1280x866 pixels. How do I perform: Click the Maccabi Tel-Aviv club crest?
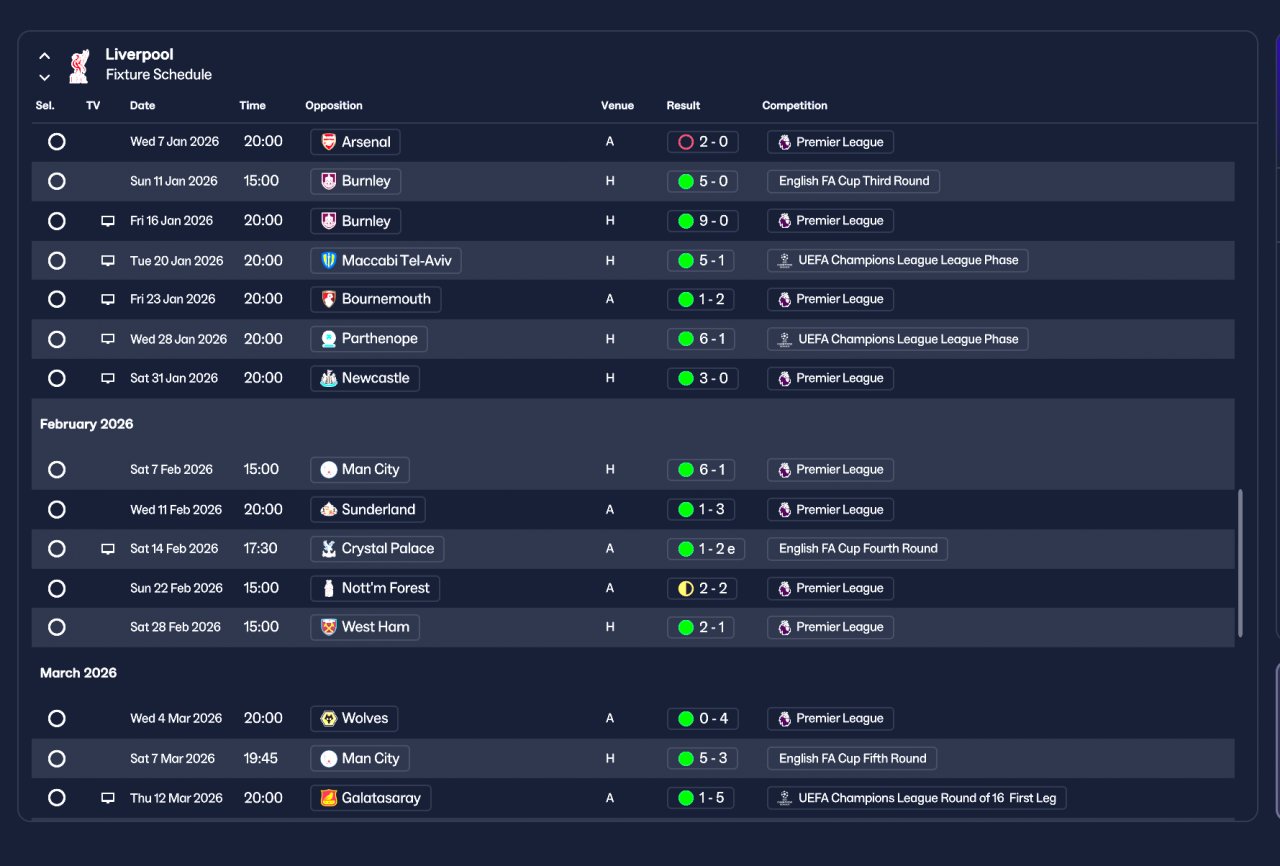pyautogui.click(x=328, y=261)
